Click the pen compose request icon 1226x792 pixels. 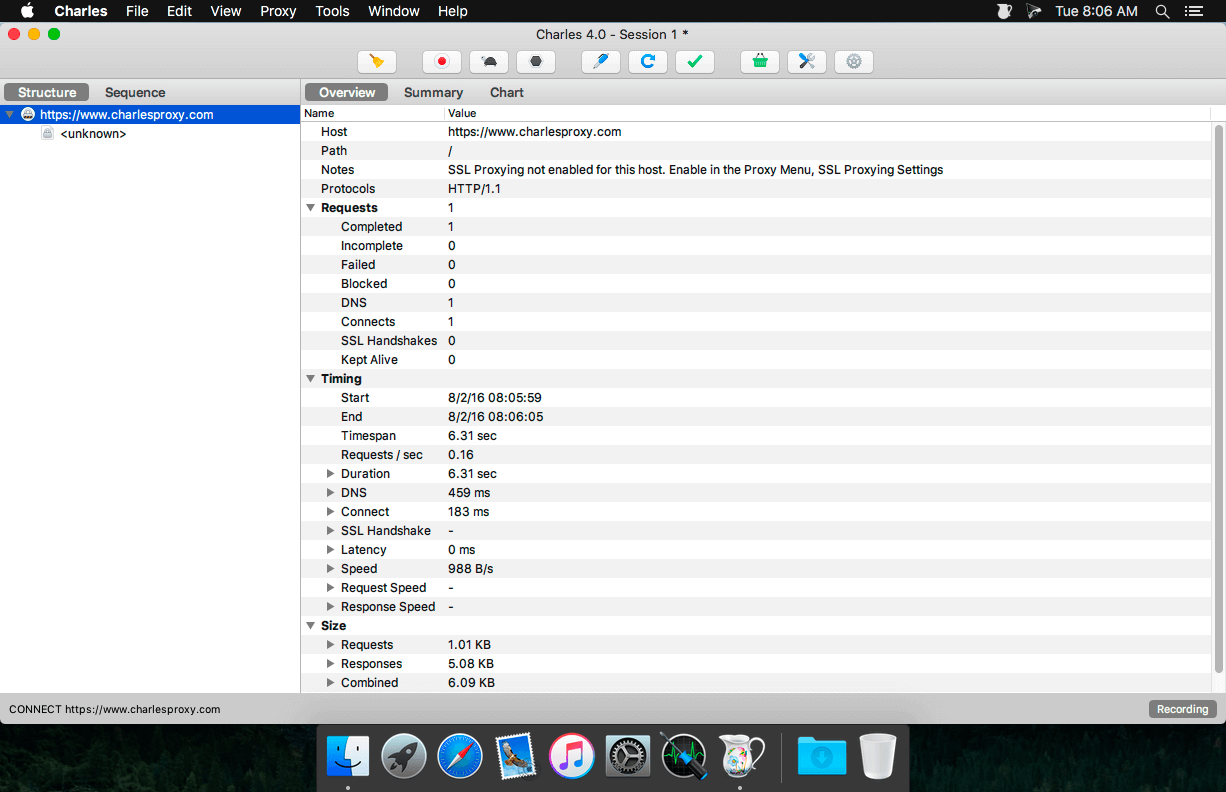[600, 62]
